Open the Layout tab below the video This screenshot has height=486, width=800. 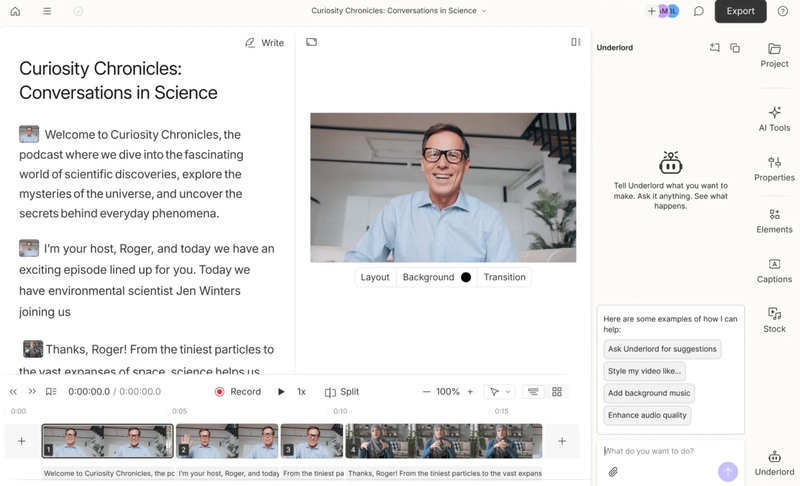(x=375, y=277)
